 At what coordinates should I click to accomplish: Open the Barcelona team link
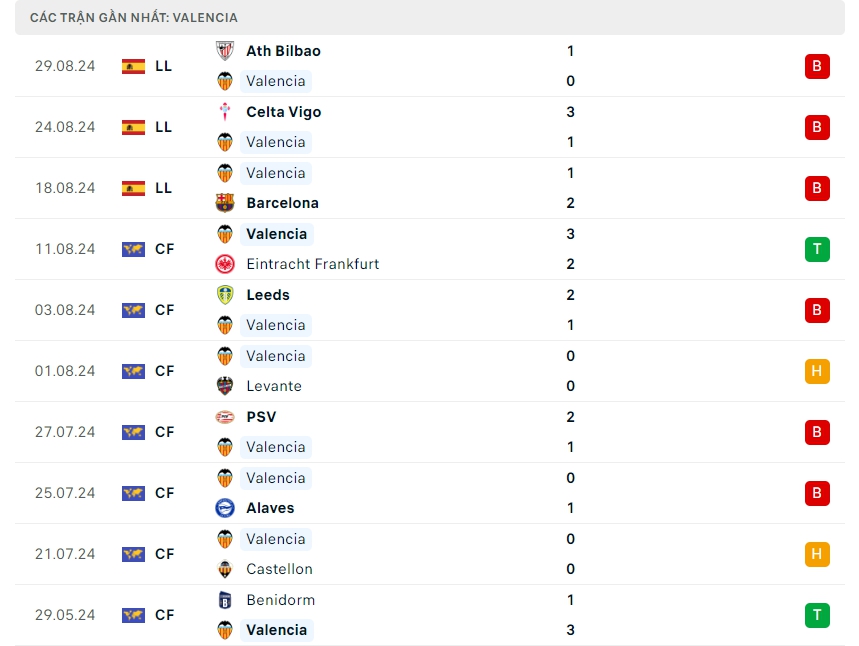pos(282,203)
